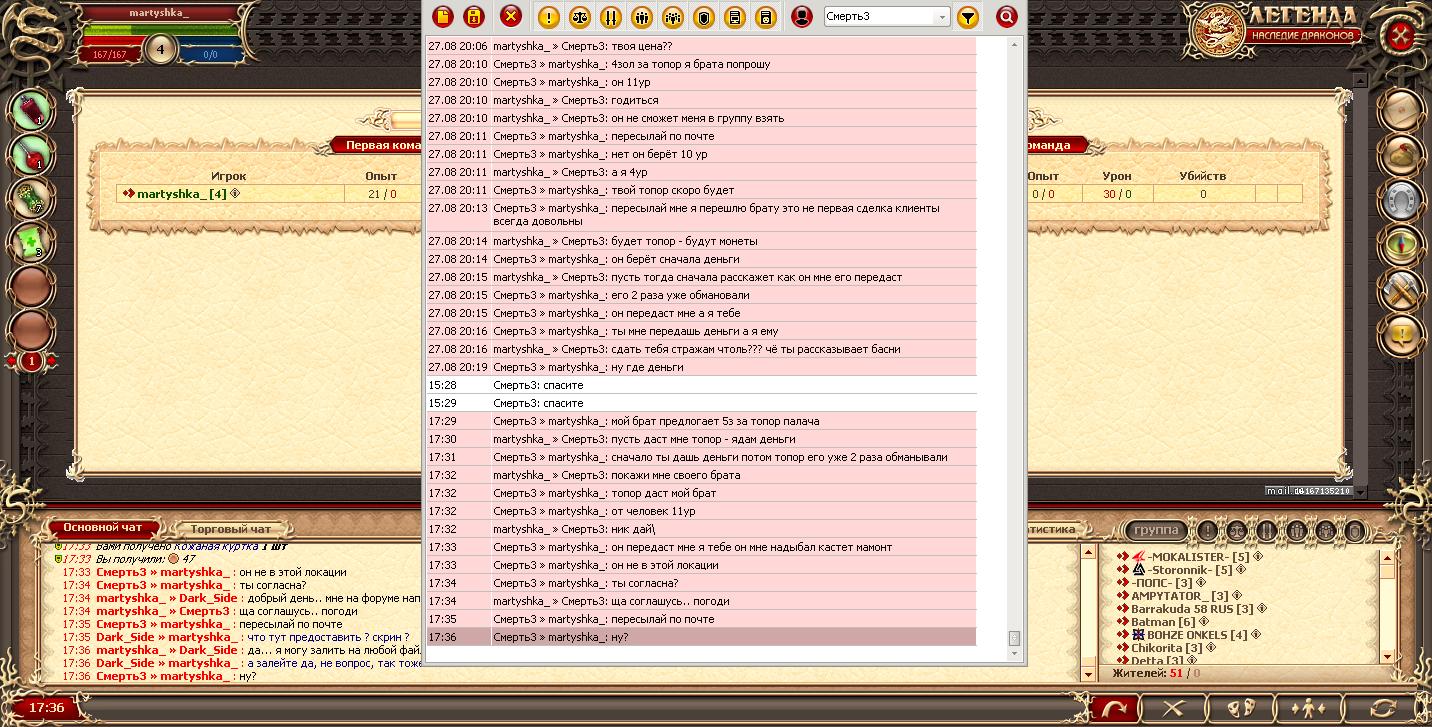
Task: Click the red magnifier search icon
Action: coord(1006,16)
